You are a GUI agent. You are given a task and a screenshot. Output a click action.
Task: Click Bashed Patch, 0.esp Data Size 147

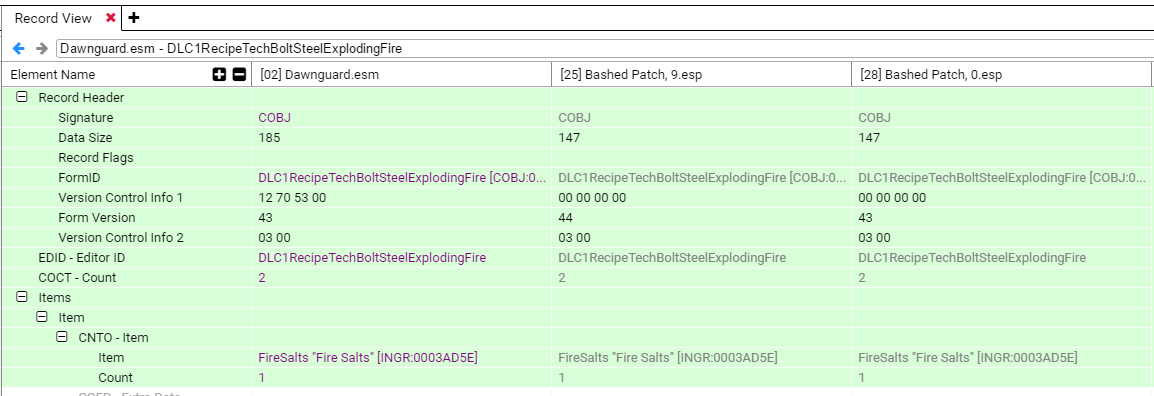tap(869, 138)
